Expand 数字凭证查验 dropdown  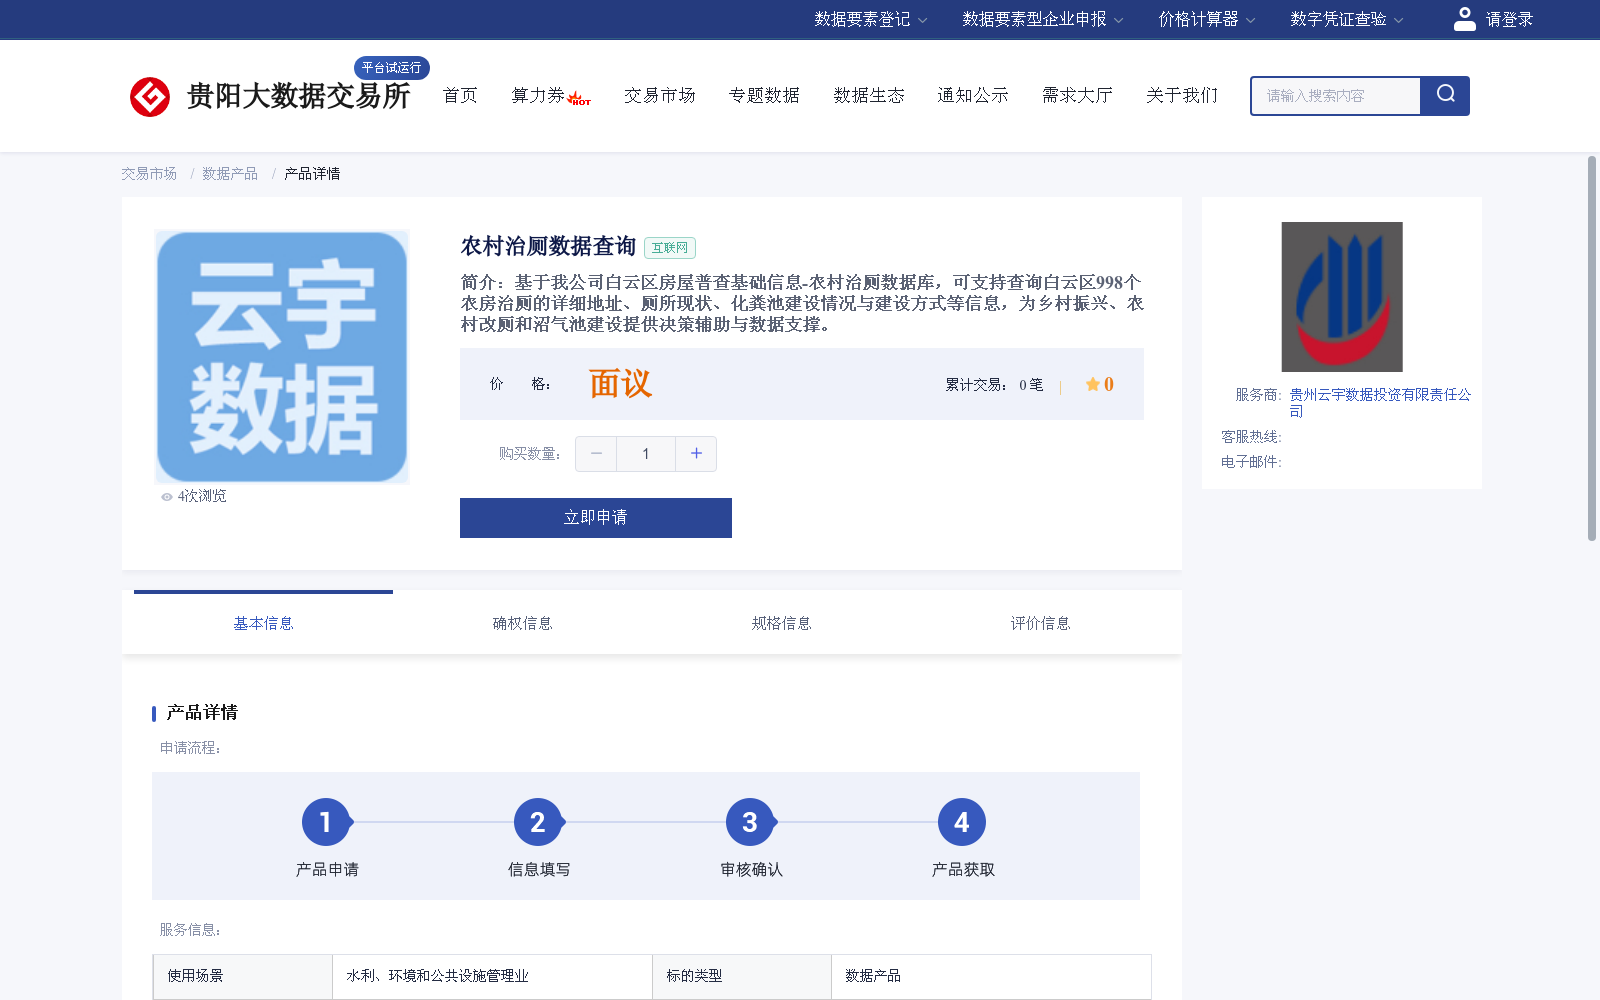point(1347,19)
